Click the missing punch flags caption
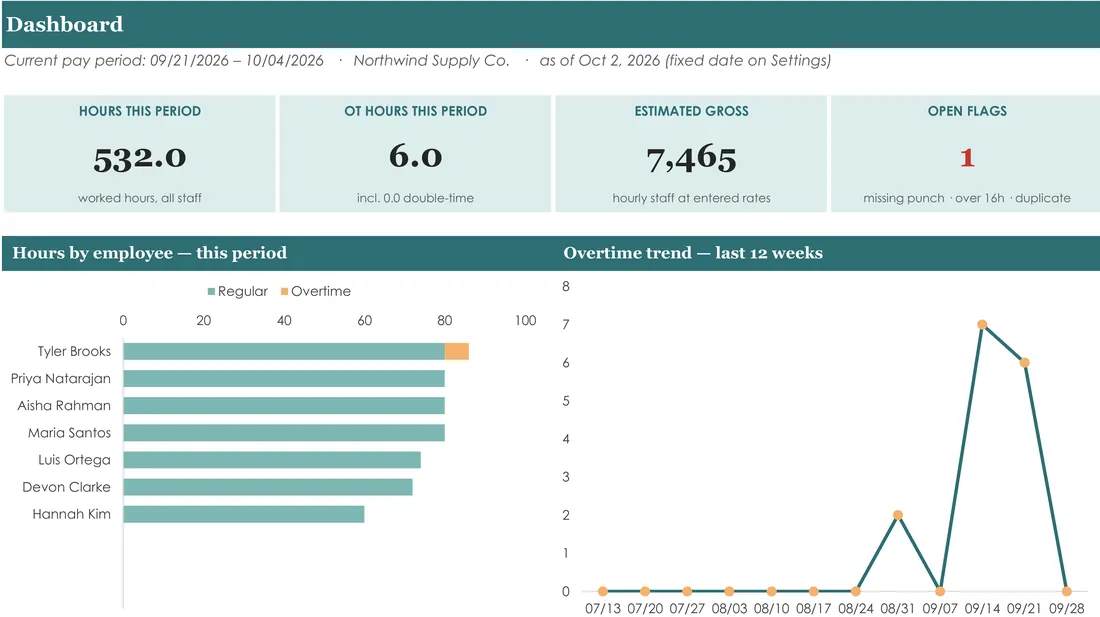Viewport: 1100px width, 617px height. point(967,198)
